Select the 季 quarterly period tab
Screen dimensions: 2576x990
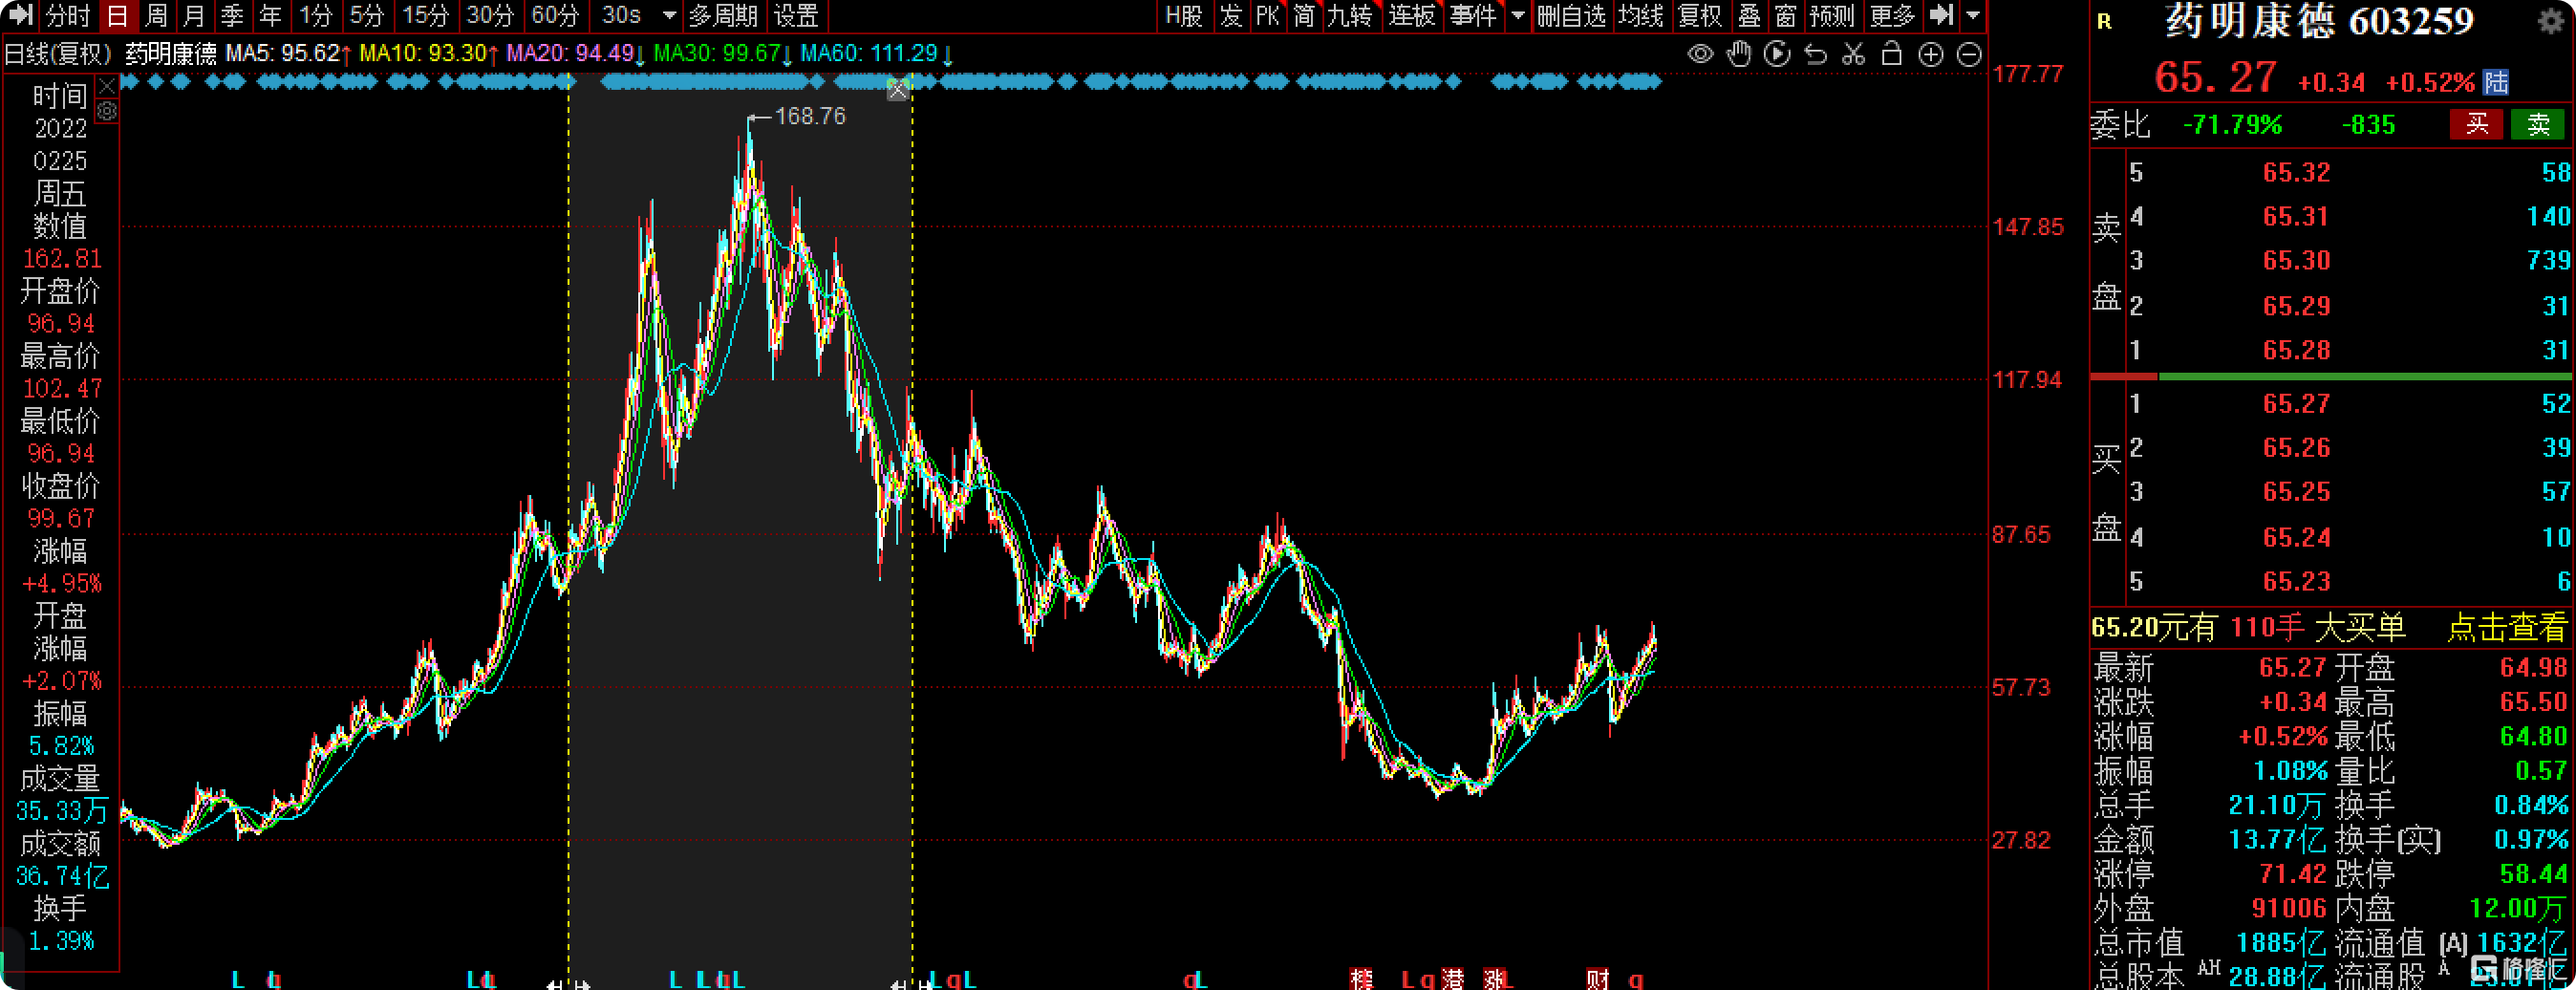point(232,15)
